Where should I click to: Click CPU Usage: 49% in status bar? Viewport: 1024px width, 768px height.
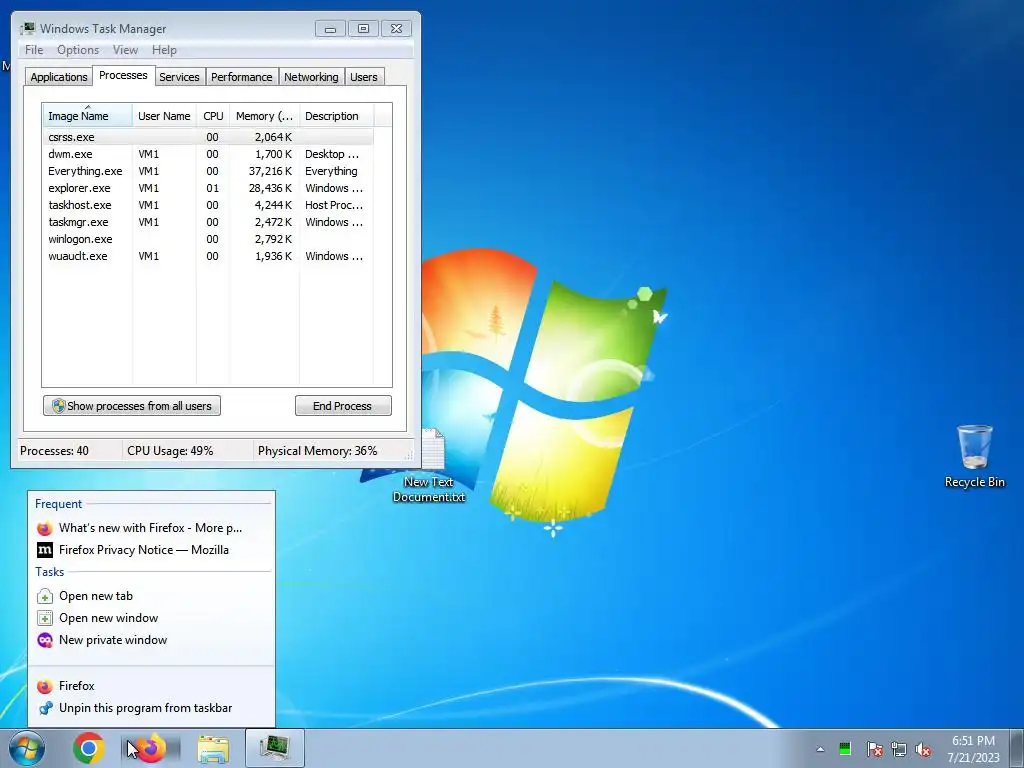170,451
